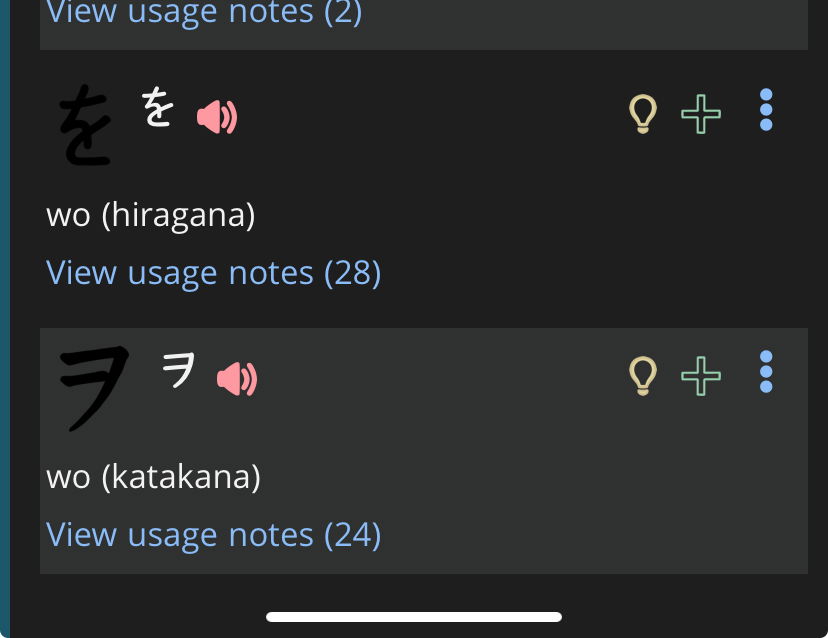828x638 pixels.
Task: Open View usage notes (28) link
Action: (x=214, y=273)
